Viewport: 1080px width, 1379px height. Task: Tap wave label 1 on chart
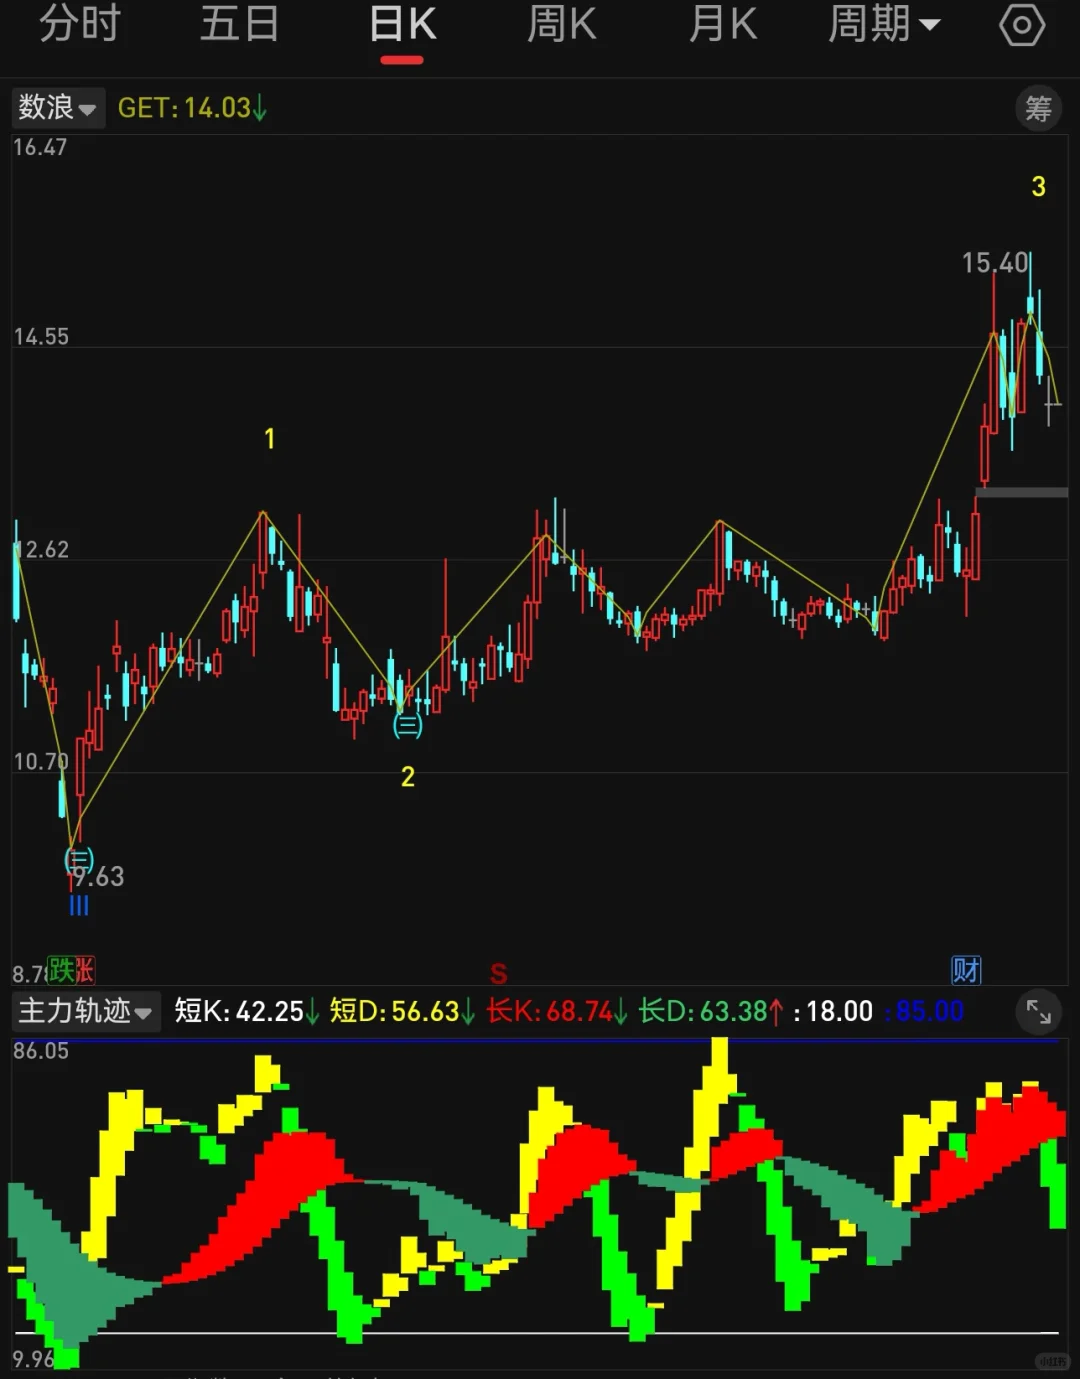[x=269, y=438]
